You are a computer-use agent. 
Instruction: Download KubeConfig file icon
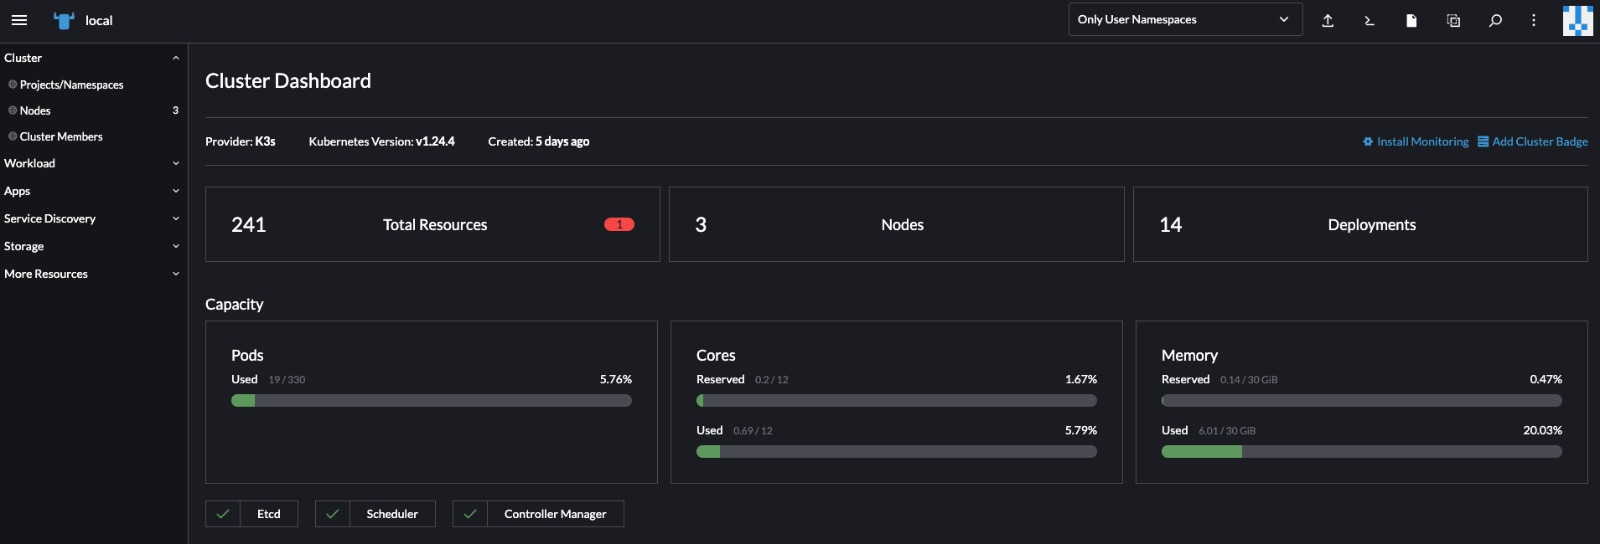[1411, 20]
